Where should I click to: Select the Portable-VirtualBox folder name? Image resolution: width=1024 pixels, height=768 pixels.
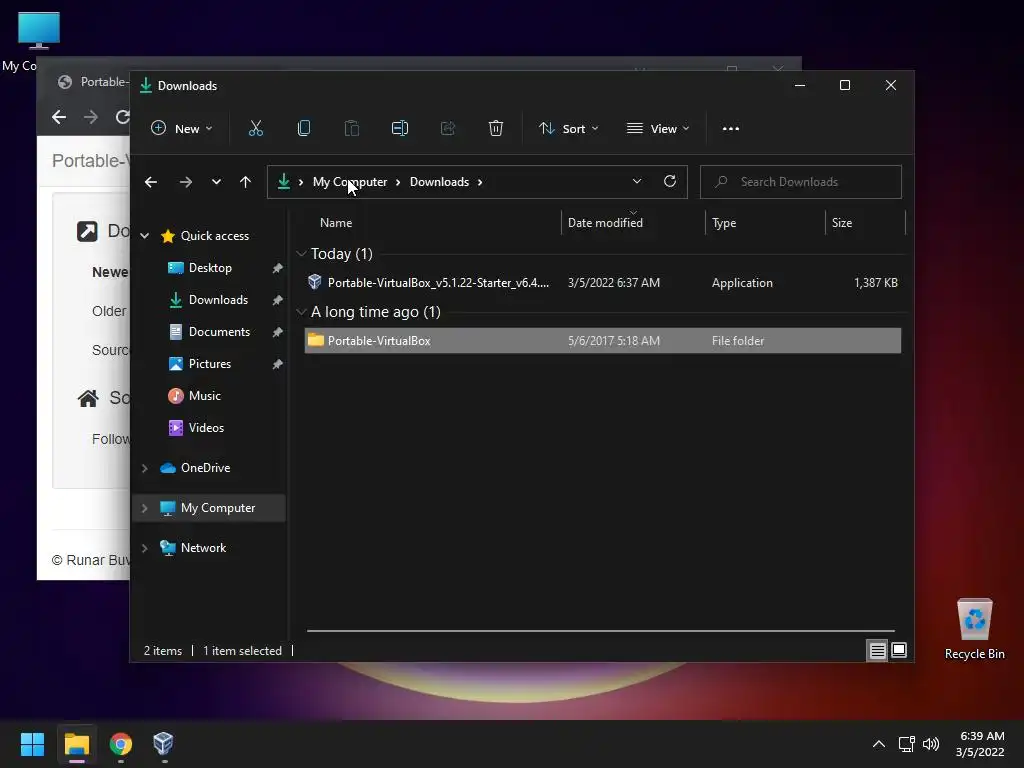pos(379,341)
